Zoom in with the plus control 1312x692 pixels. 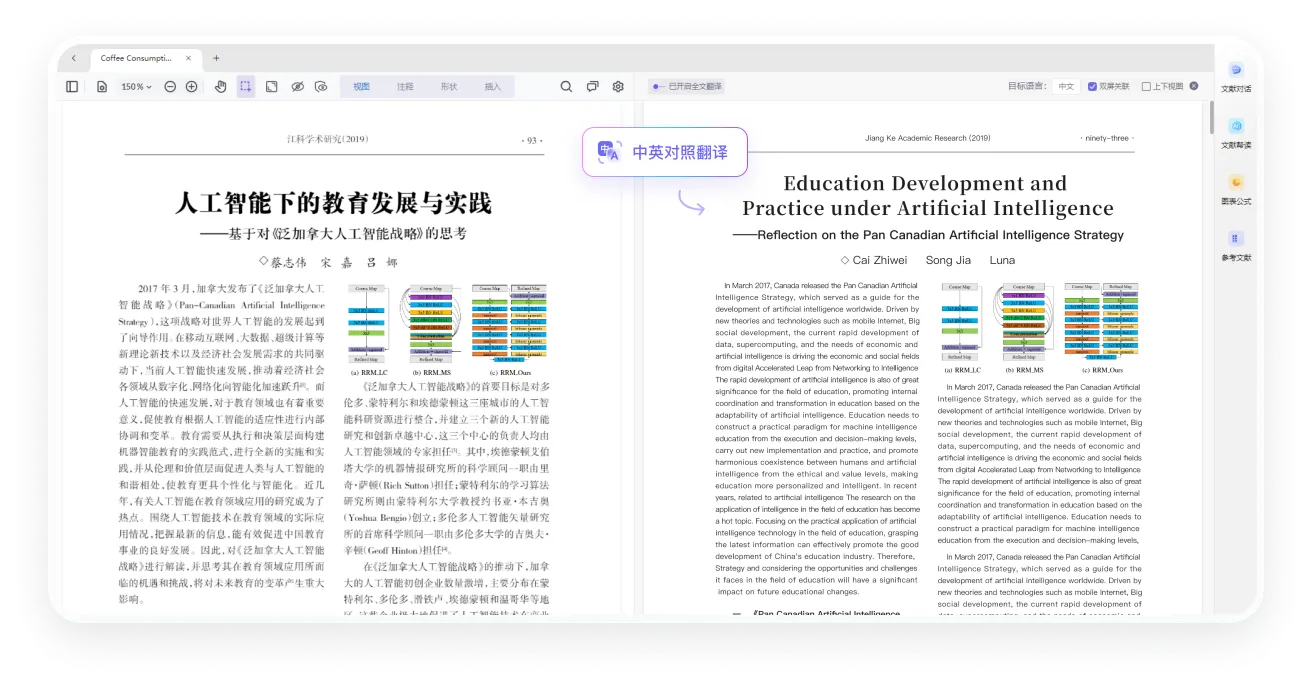tap(192, 86)
